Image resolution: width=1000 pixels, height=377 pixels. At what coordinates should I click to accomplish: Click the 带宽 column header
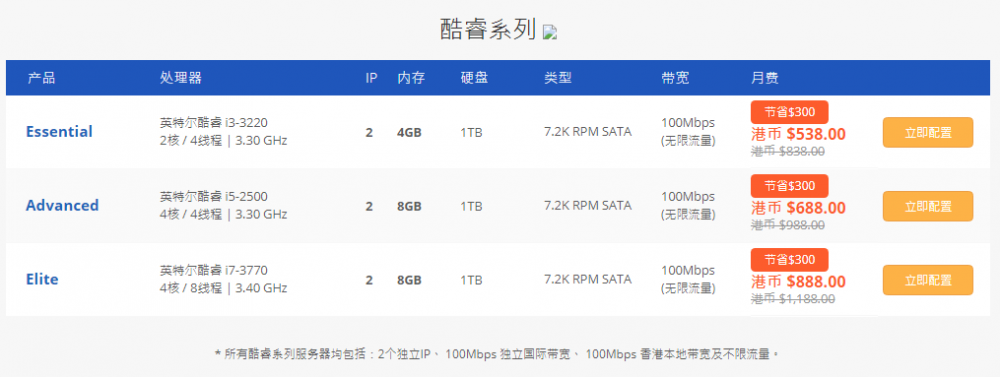(675, 78)
